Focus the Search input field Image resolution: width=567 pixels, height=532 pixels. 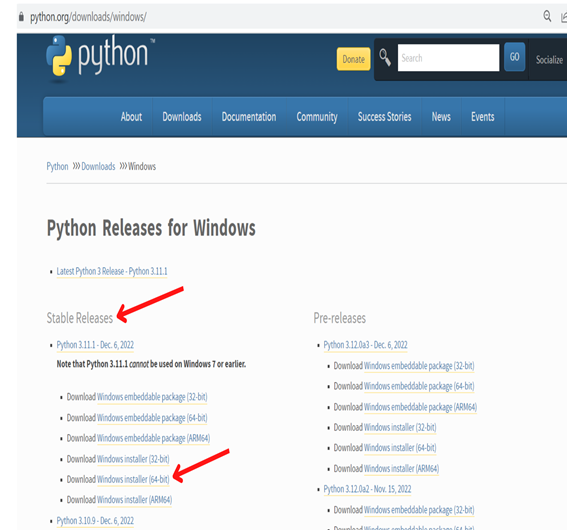click(x=448, y=58)
